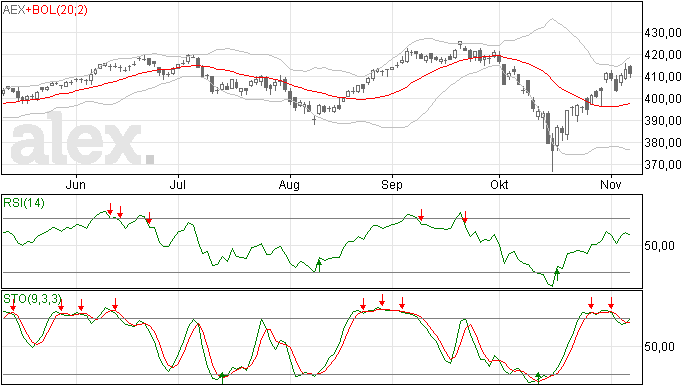Screen dimensions: 690x387
Task: Click the Jul month label
Action: pyautogui.click(x=178, y=184)
